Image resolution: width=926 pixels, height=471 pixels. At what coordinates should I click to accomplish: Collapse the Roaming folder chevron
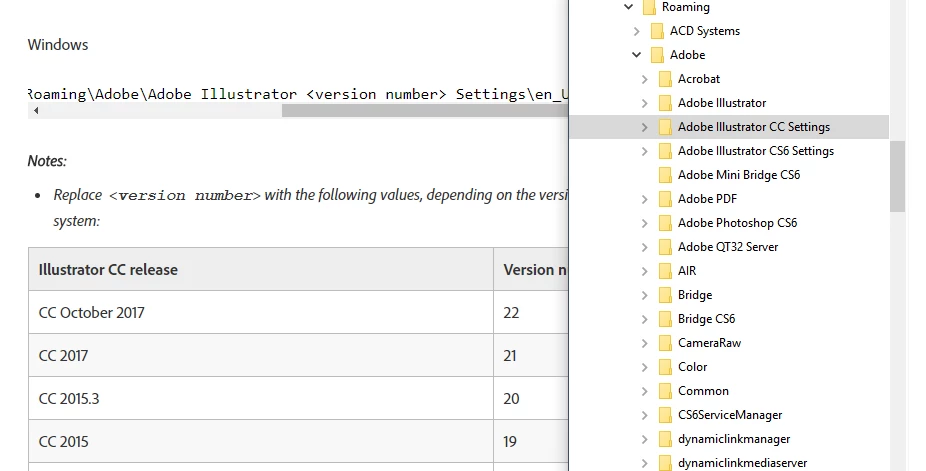628,7
